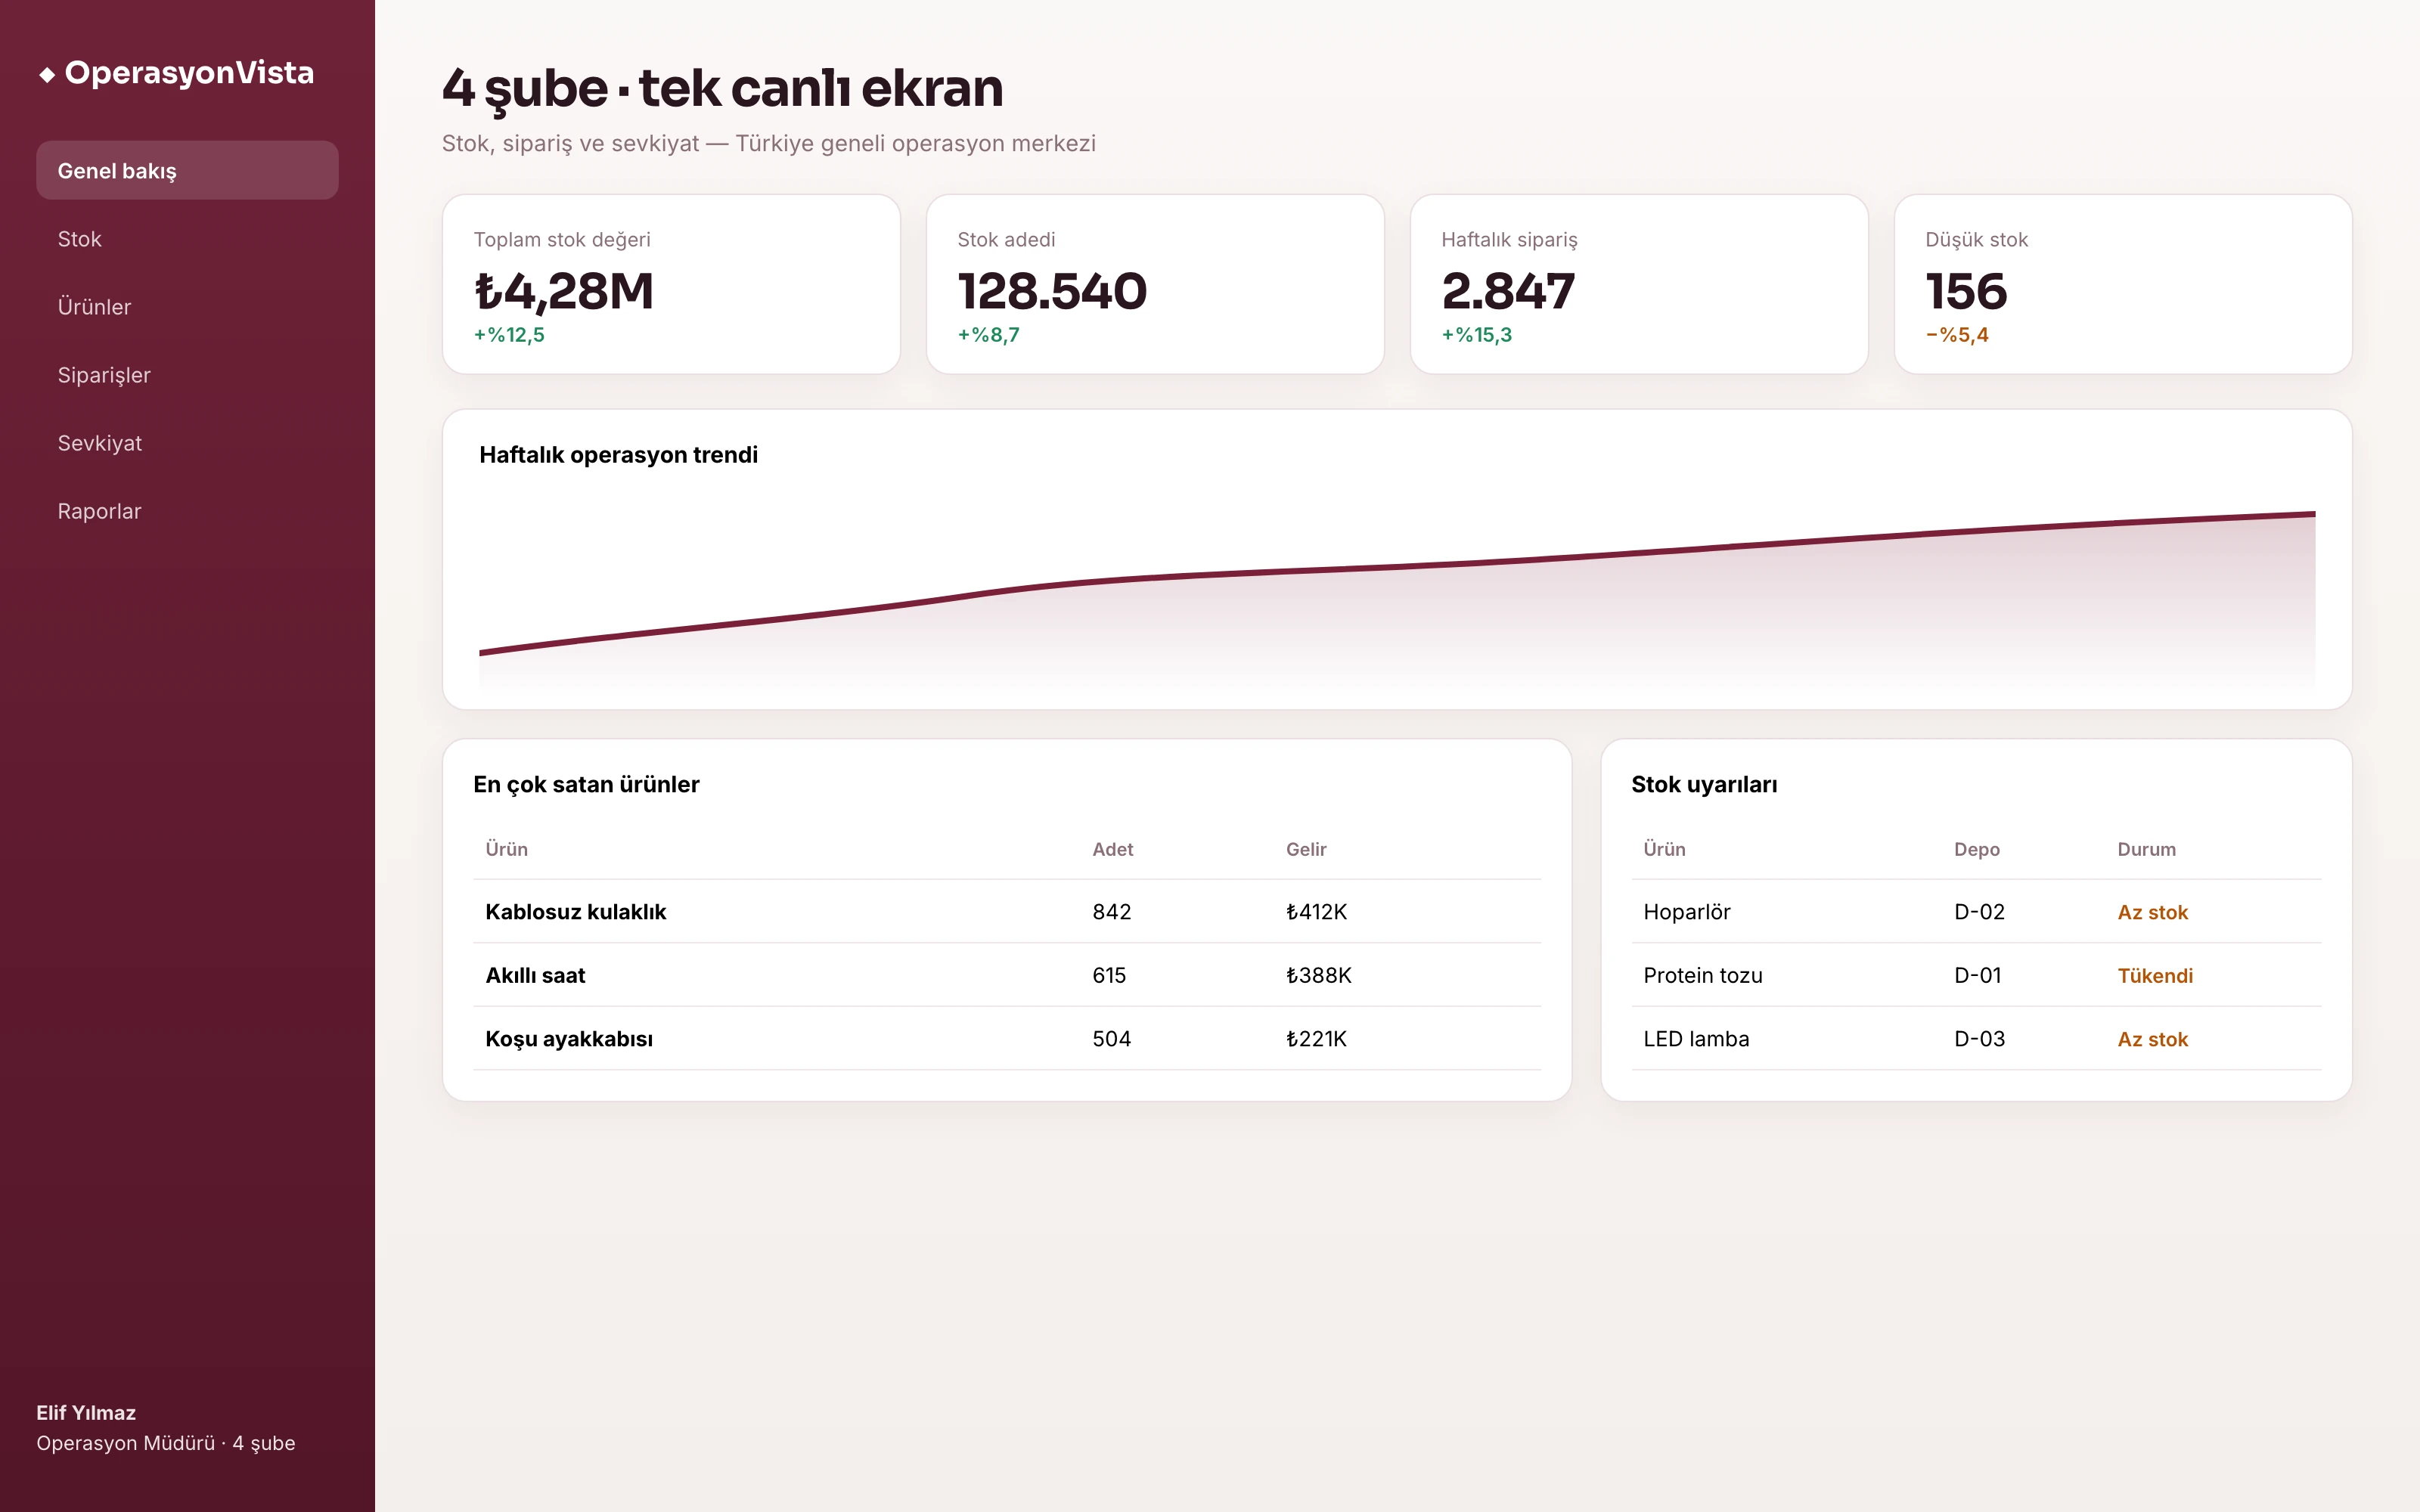Open the Stok adedi card

click(1155, 284)
